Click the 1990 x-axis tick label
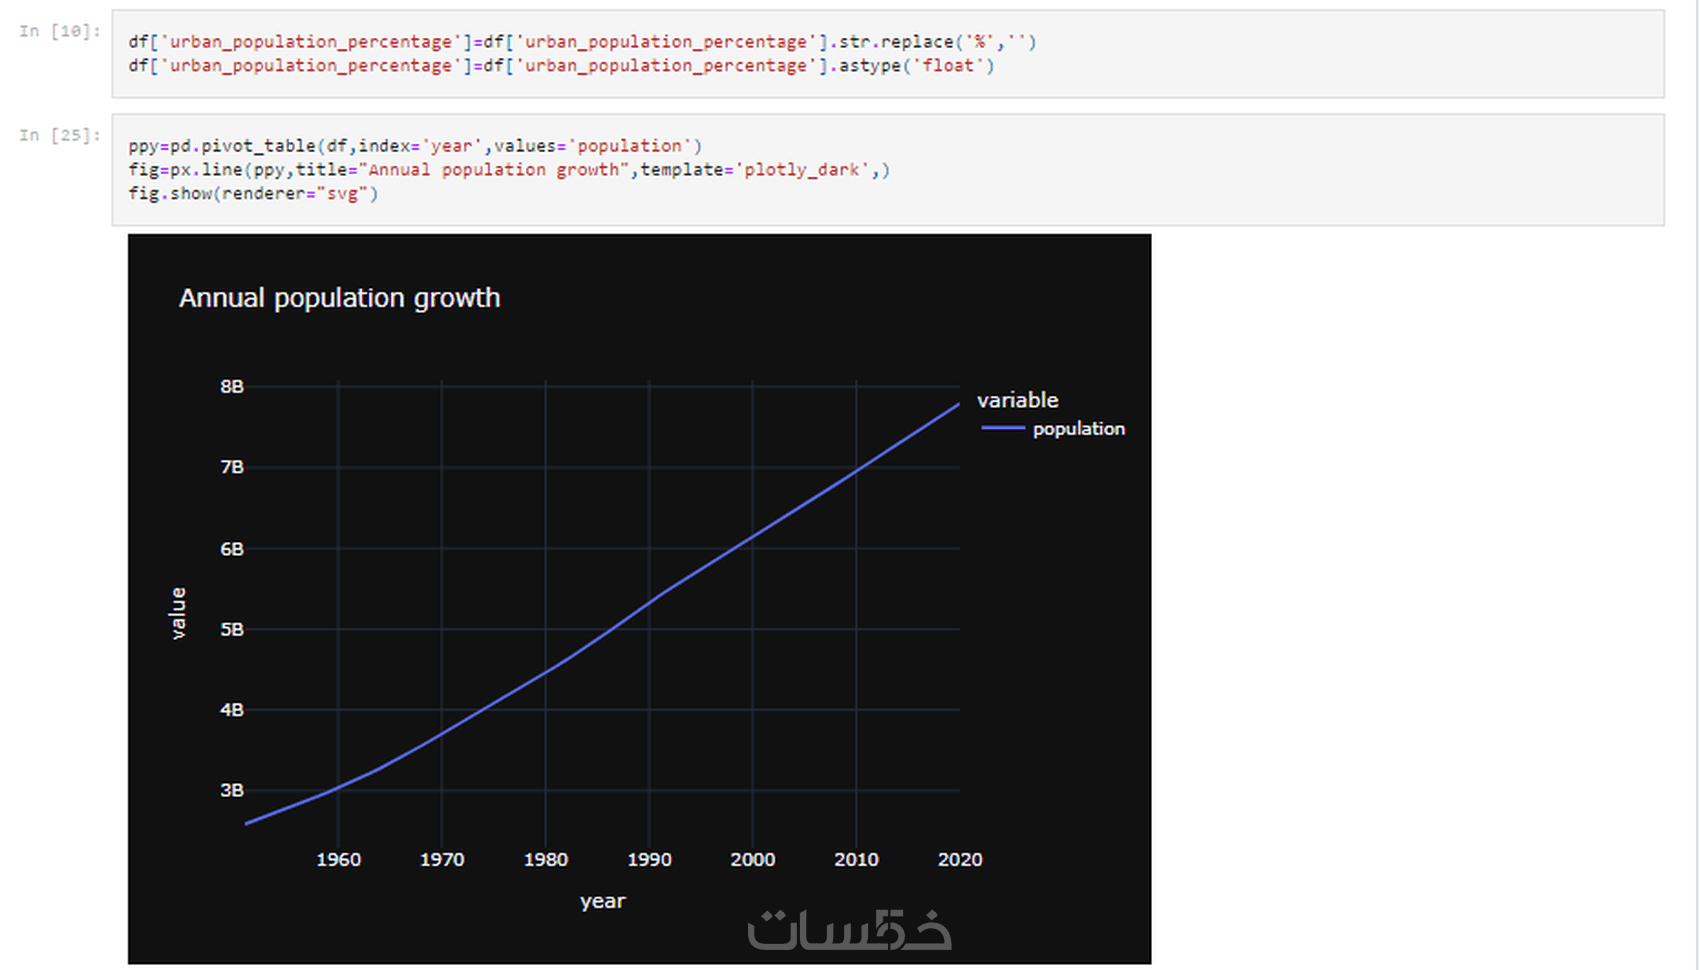 pyautogui.click(x=650, y=860)
